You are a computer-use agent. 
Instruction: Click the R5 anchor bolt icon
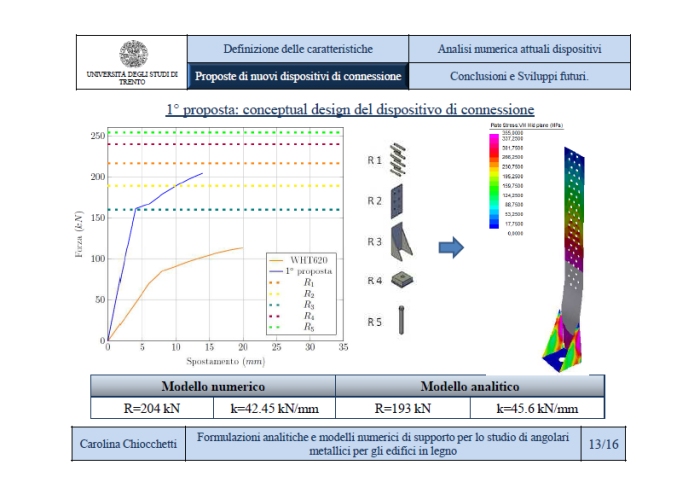pos(400,320)
